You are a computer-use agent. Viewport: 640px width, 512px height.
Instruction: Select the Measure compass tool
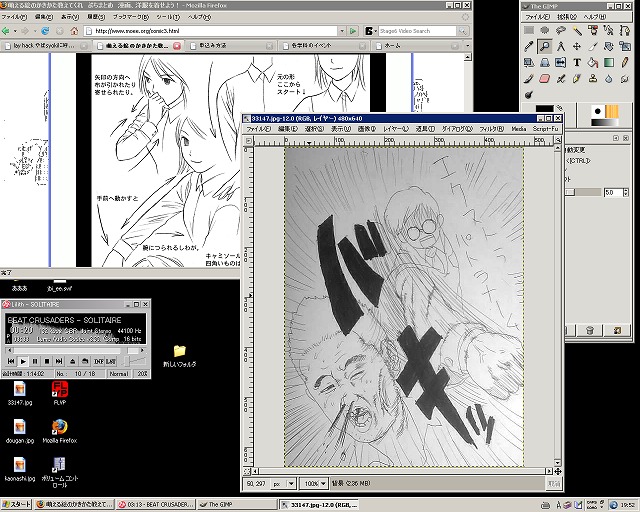[x=560, y=46]
